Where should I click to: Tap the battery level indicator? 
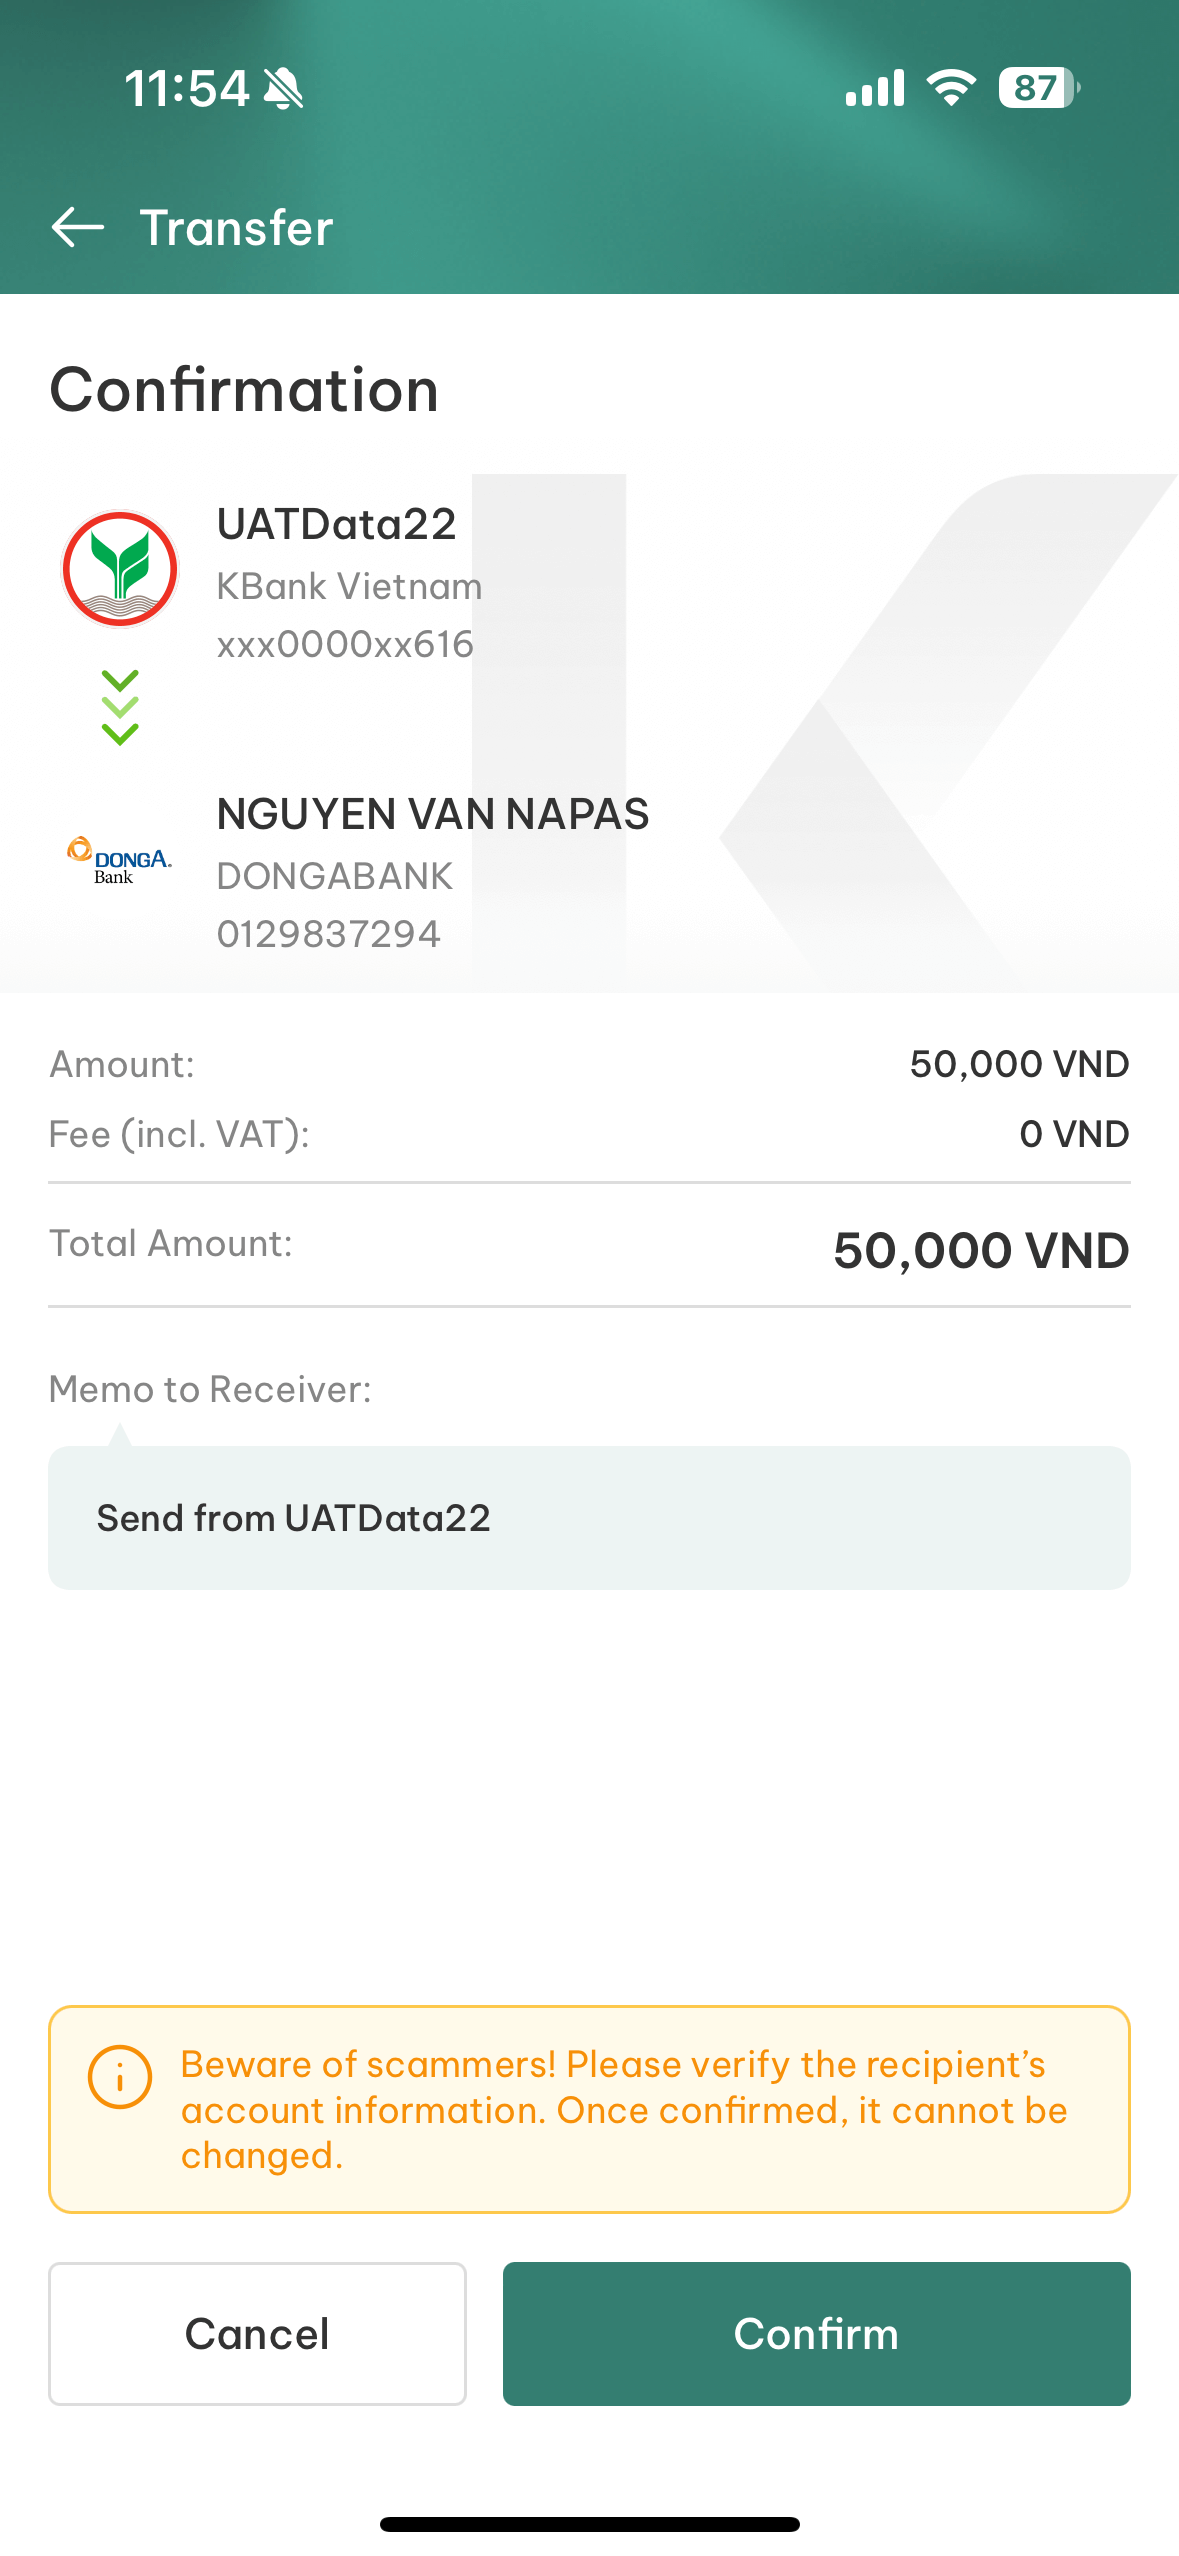(x=1039, y=88)
